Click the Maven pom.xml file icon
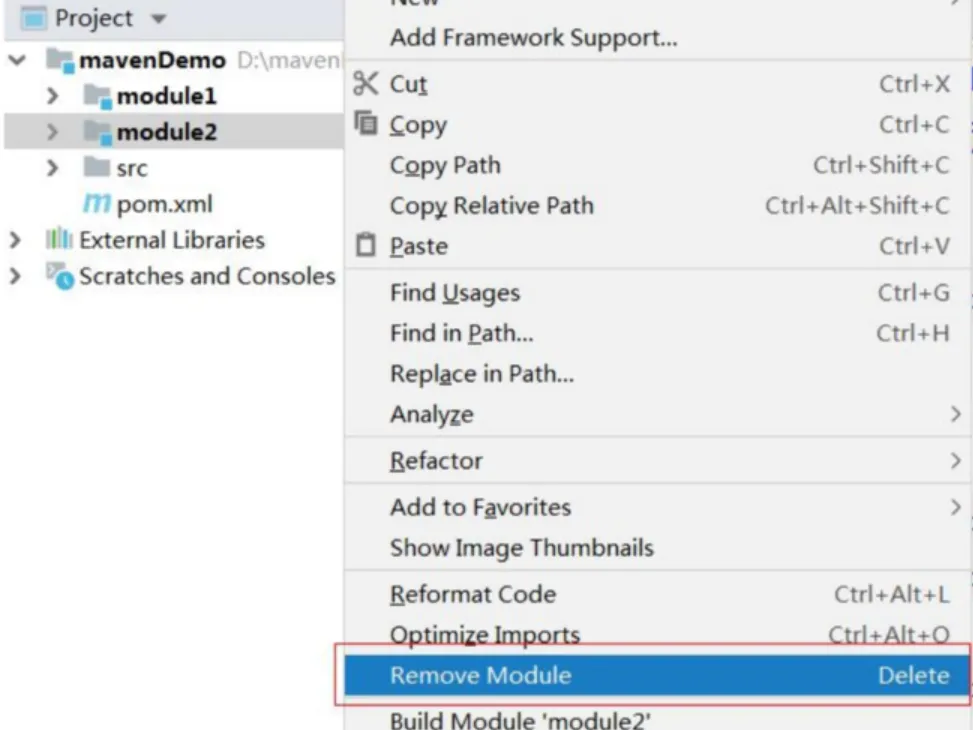Image resolution: width=973 pixels, height=730 pixels. click(x=97, y=203)
